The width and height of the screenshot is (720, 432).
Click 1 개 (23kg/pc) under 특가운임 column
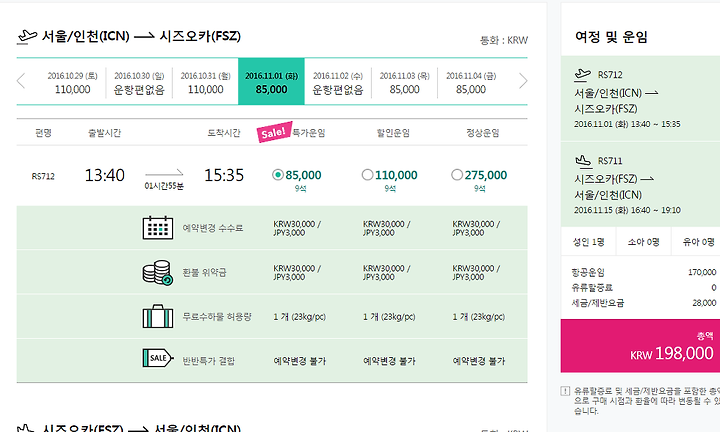(299, 317)
